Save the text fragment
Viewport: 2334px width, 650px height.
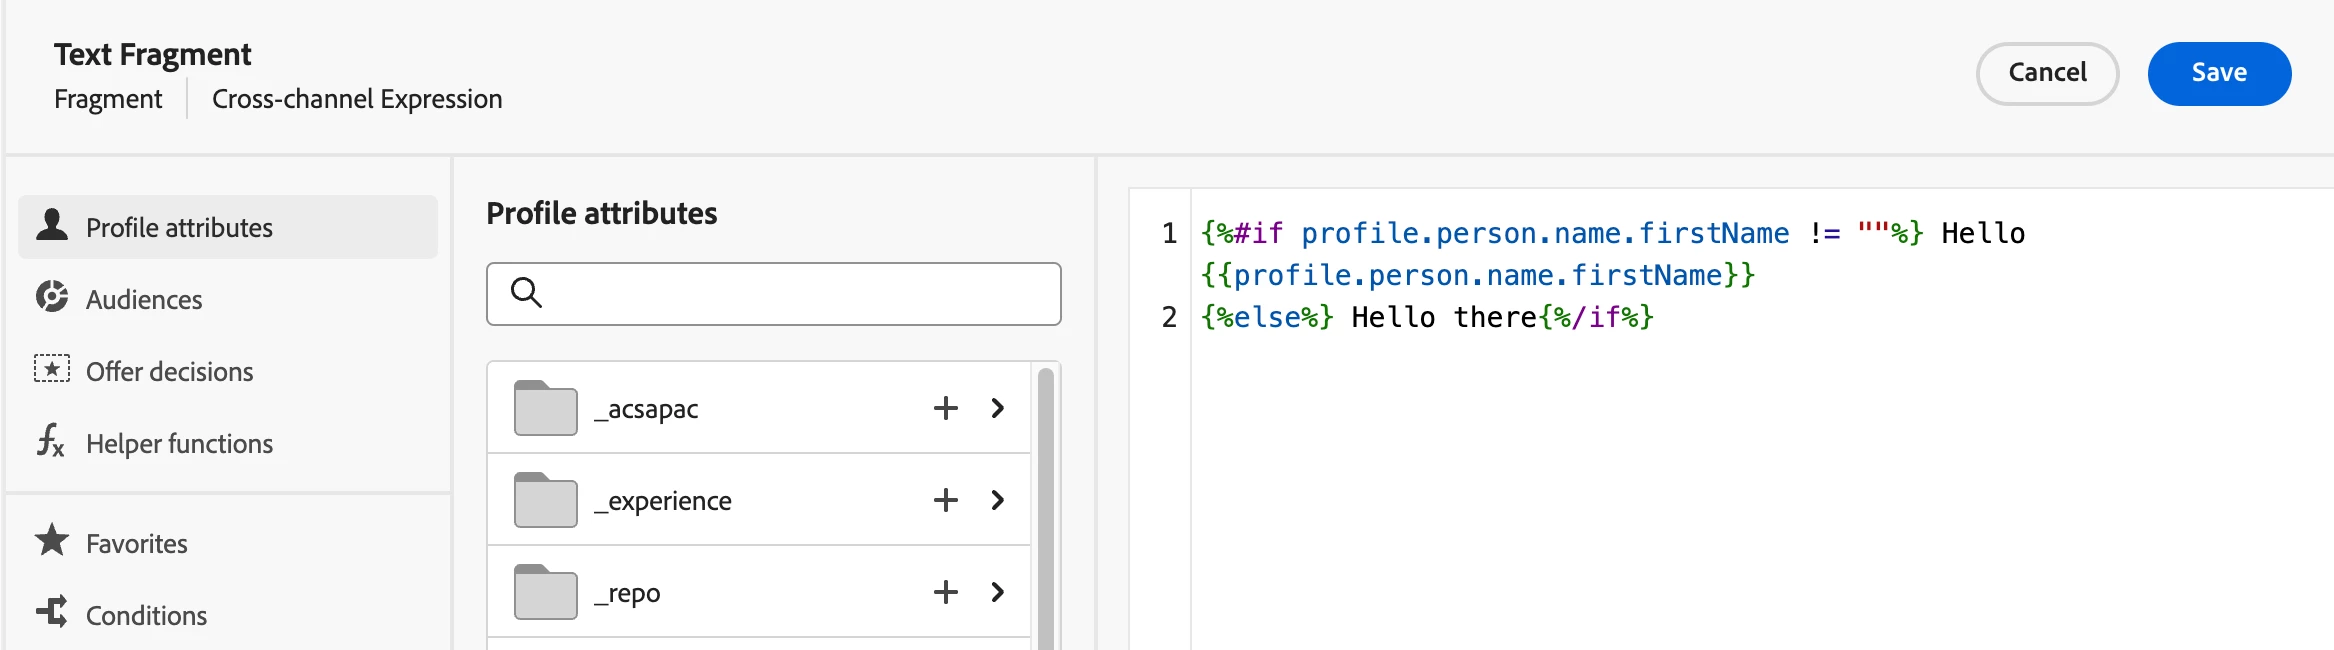pos(2219,73)
